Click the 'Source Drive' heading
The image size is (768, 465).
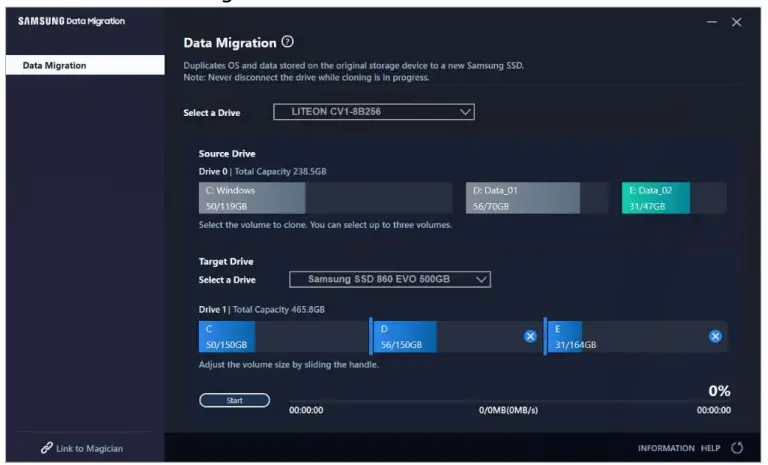pos(227,154)
